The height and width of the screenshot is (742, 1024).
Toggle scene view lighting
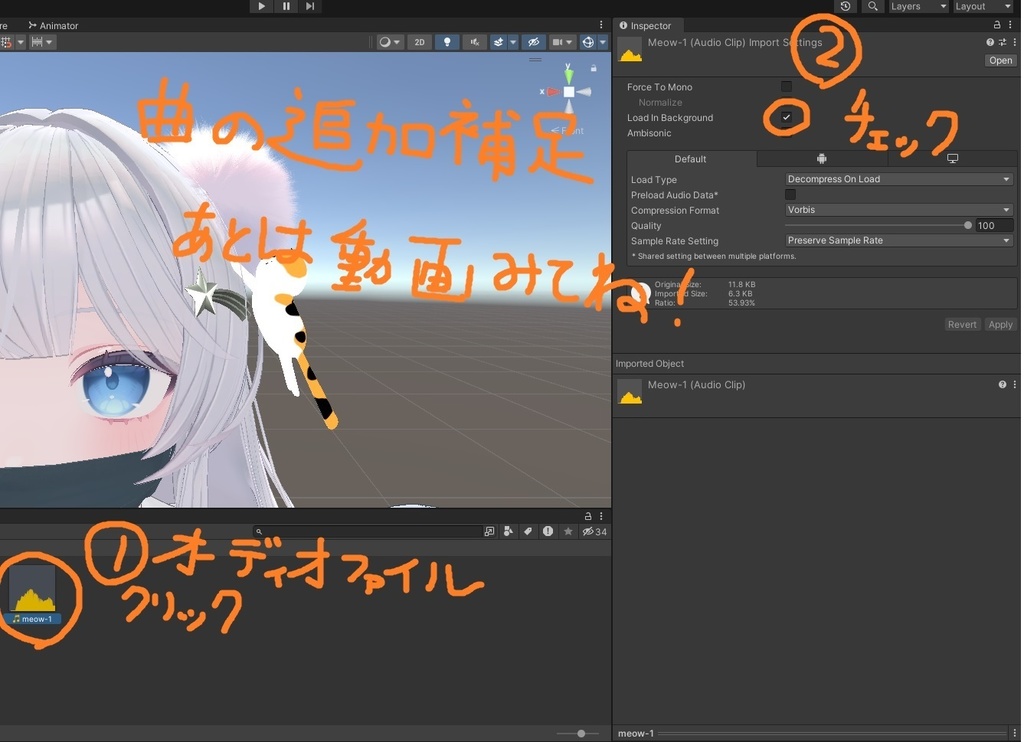click(446, 42)
